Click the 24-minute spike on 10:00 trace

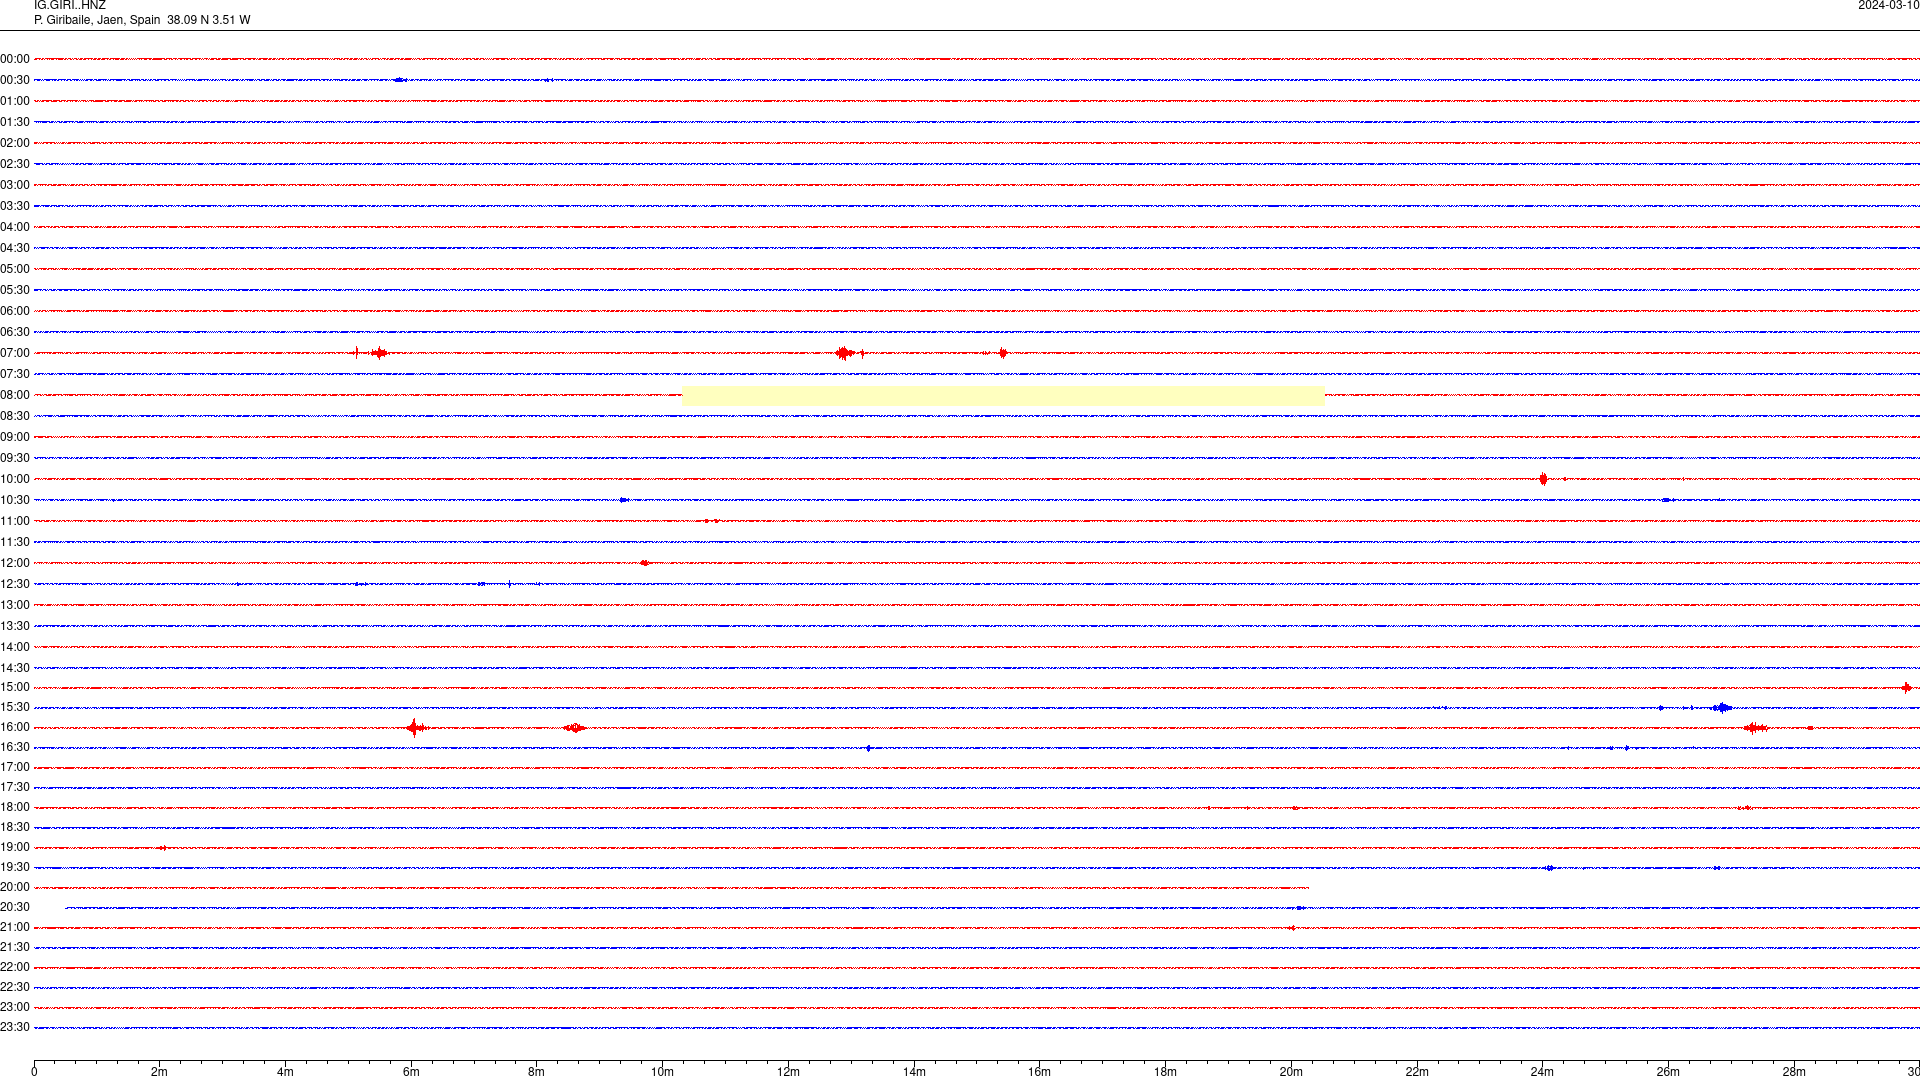click(1544, 479)
